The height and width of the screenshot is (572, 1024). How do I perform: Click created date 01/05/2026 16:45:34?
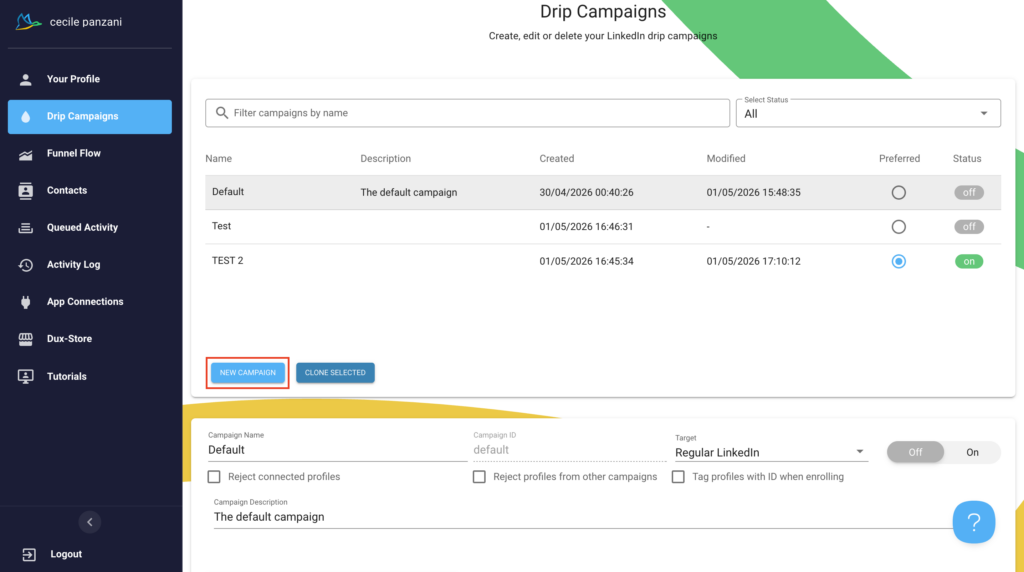coord(586,261)
